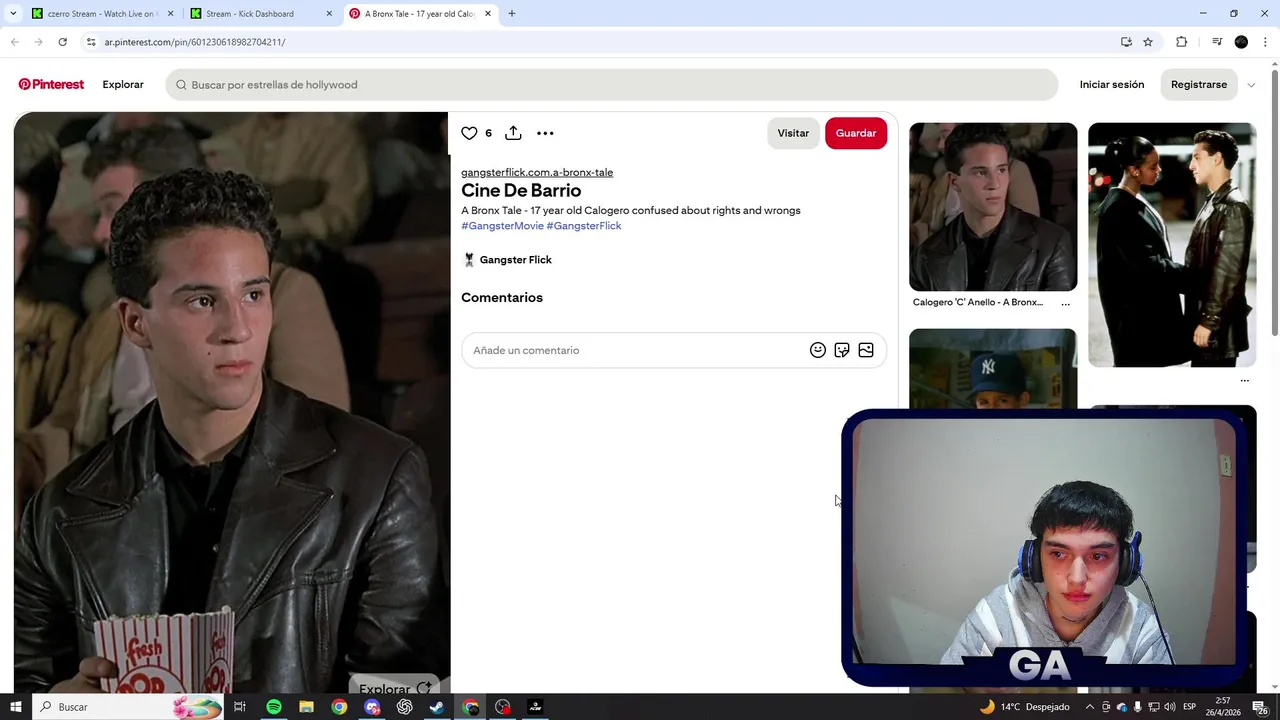Save the pin with Guardar
The width and height of the screenshot is (1280, 720).
coord(856,133)
